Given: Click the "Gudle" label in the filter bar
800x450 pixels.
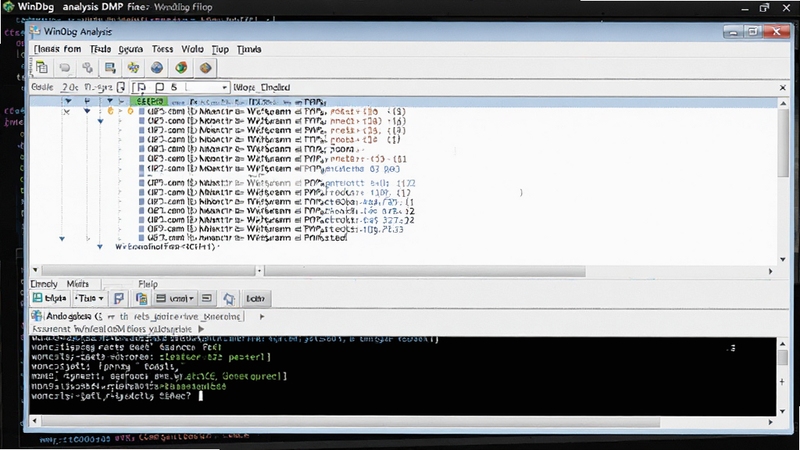Looking at the screenshot, I should [x=42, y=87].
